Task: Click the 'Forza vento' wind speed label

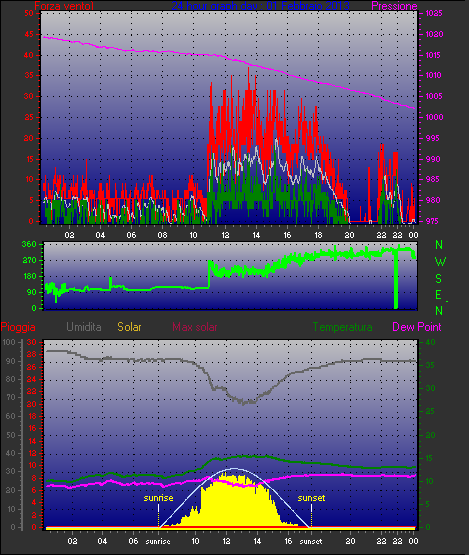Action: [x=64, y=6]
